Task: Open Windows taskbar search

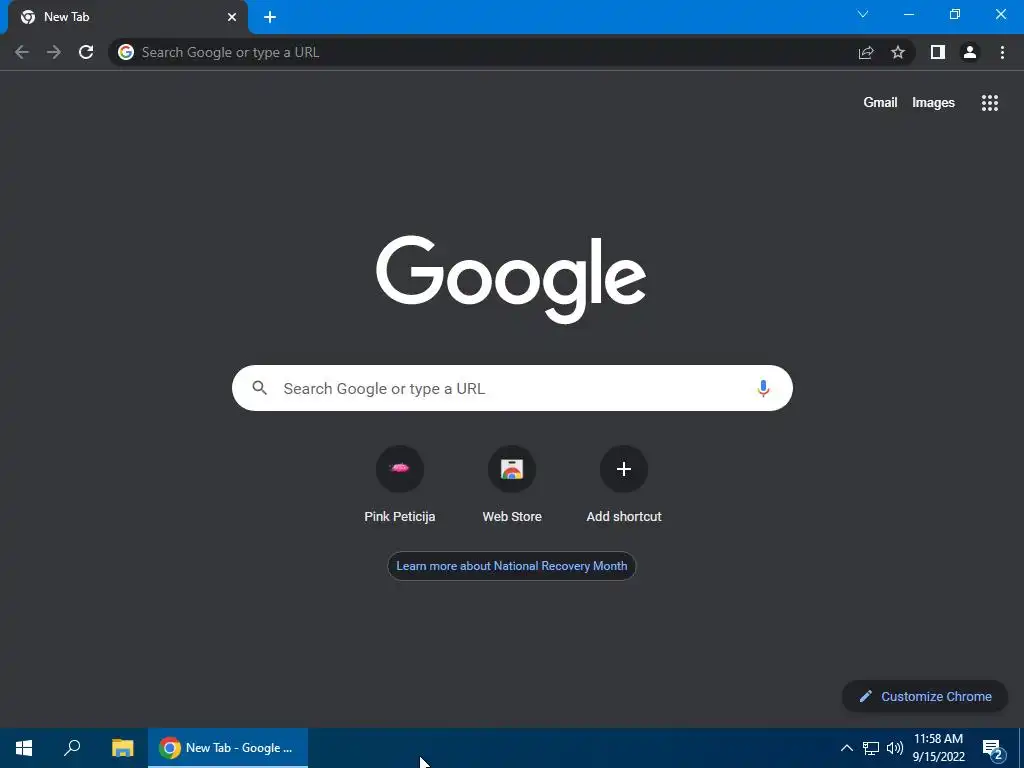Action: pyautogui.click(x=72, y=748)
